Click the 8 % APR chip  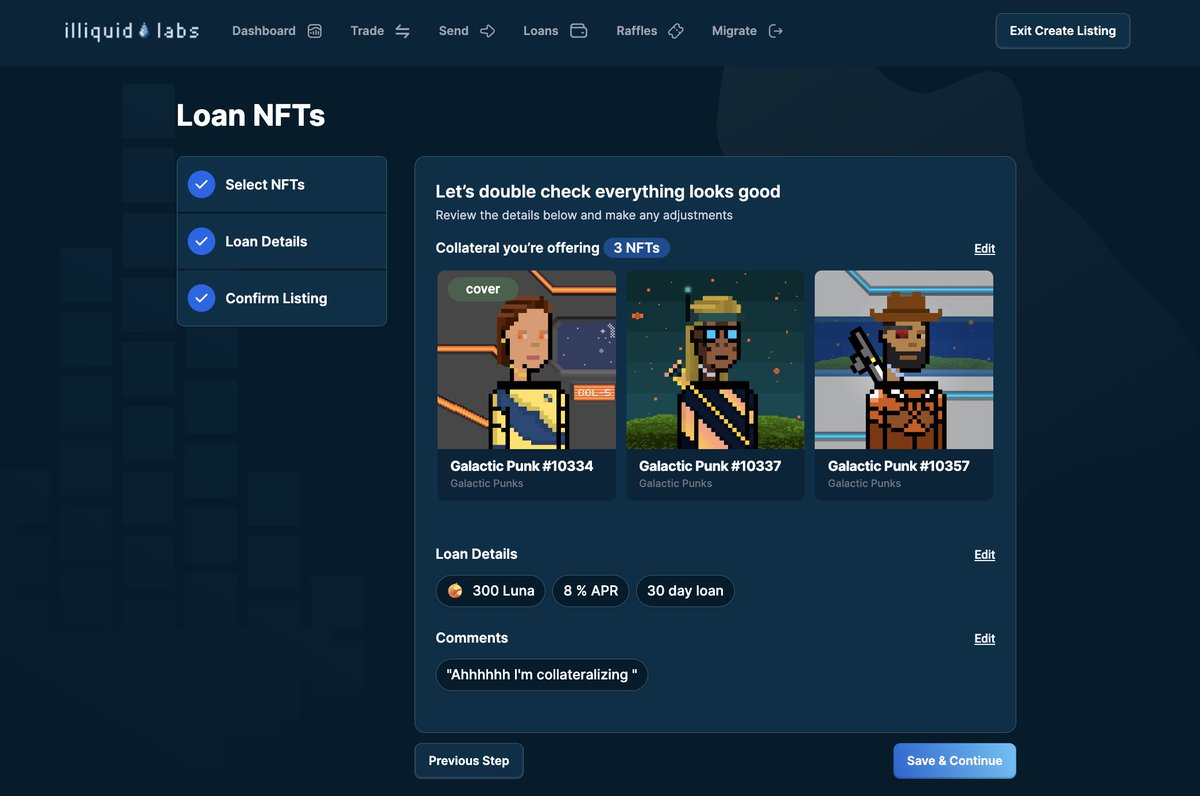pos(591,591)
